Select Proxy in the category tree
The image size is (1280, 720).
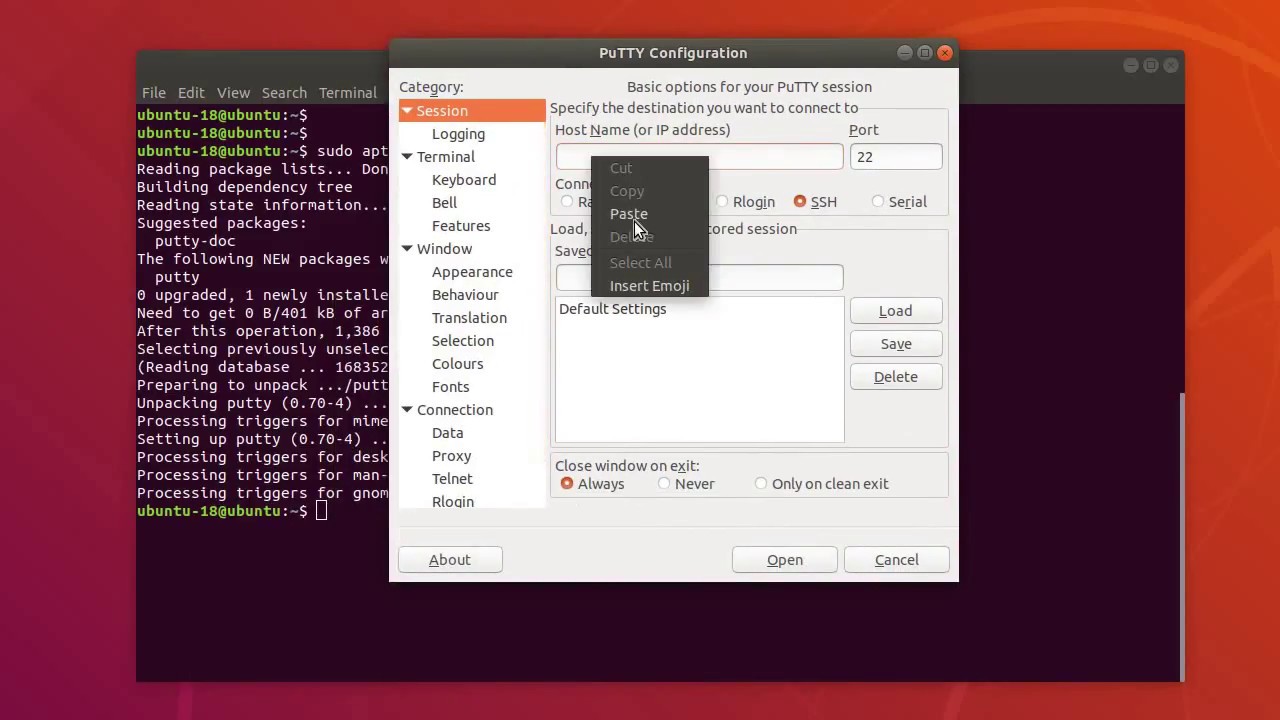pos(451,456)
